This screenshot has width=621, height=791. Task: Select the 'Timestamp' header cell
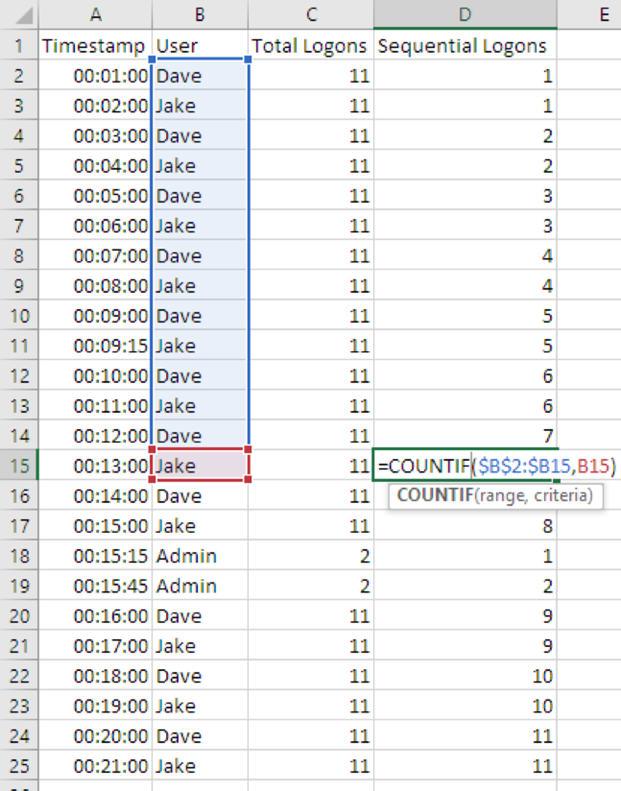coord(95,46)
